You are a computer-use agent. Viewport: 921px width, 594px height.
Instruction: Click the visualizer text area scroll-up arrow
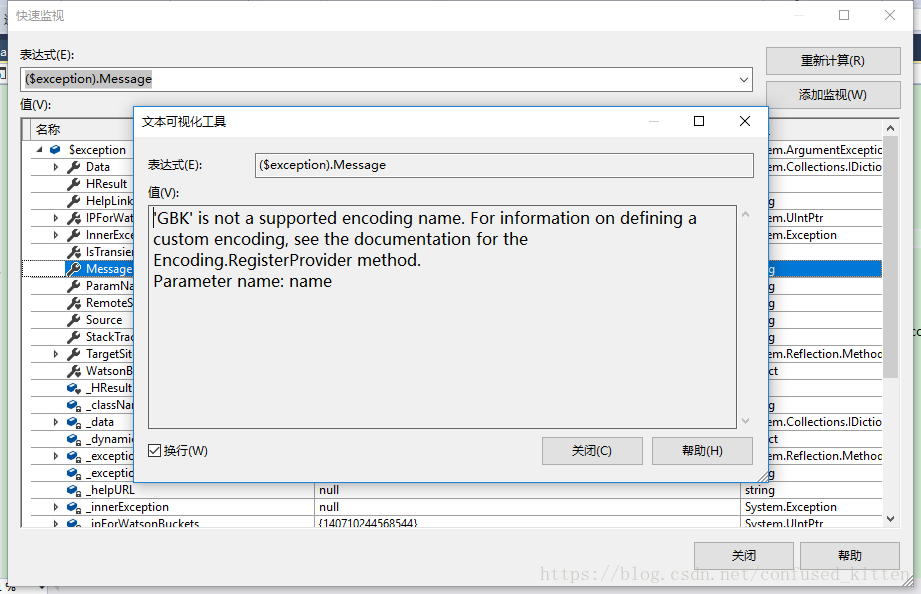coord(745,214)
